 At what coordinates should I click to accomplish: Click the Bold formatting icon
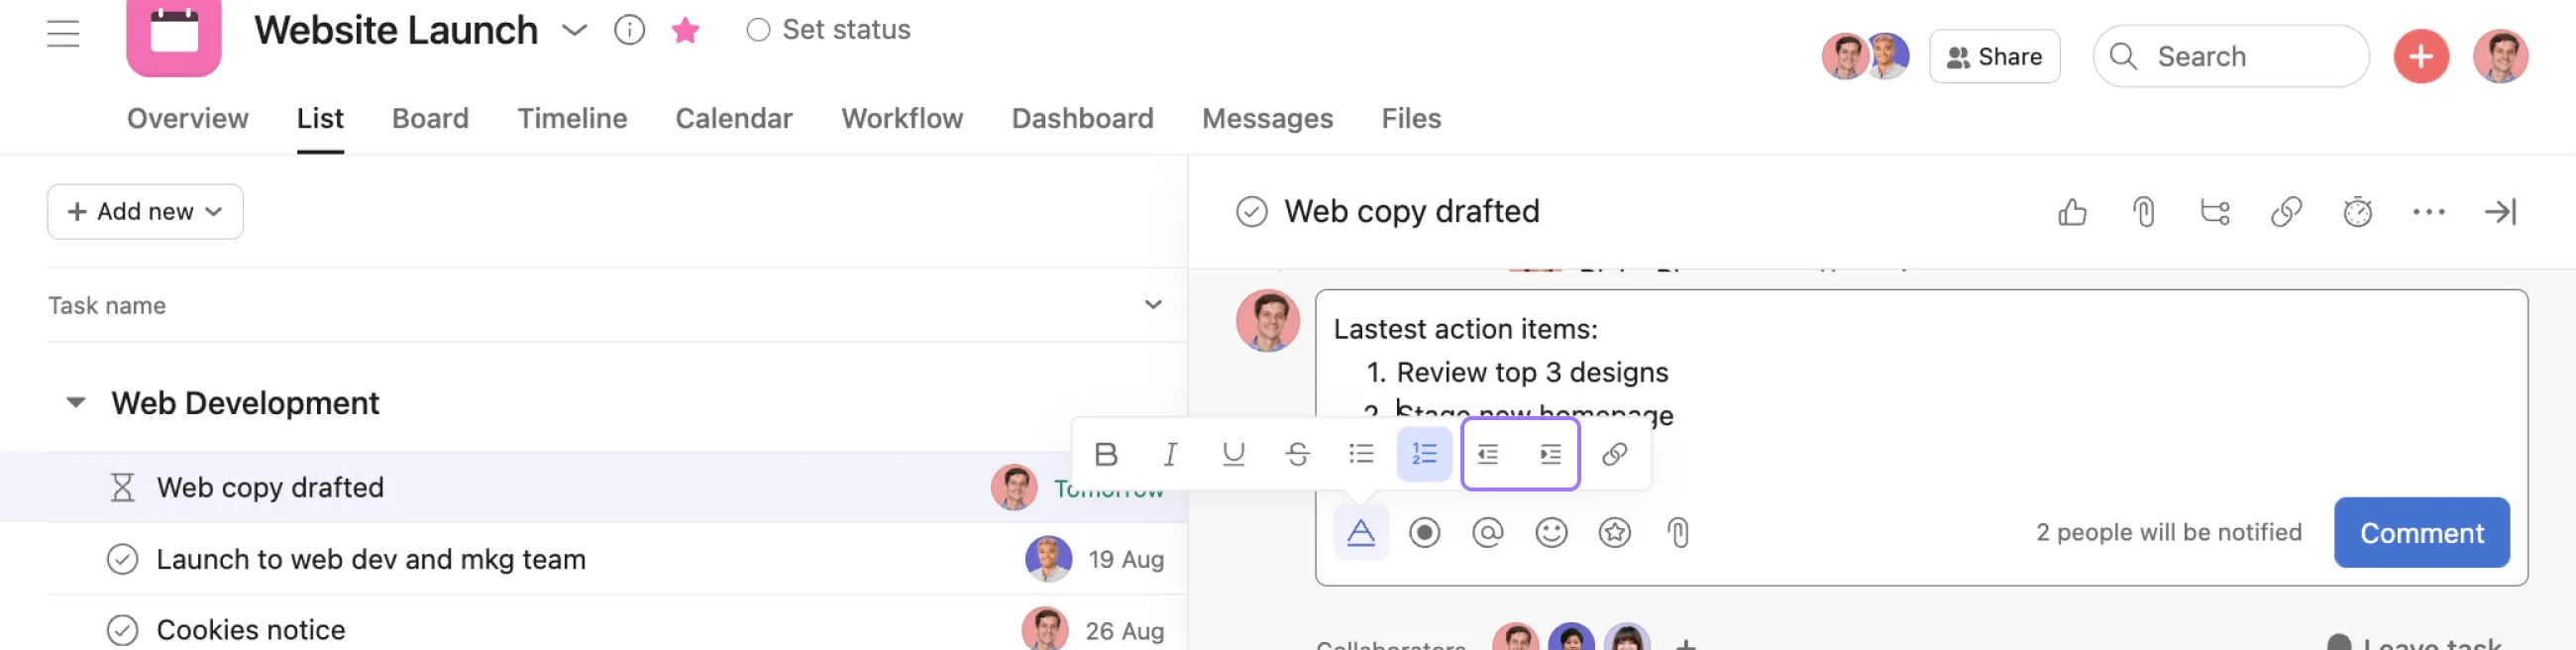tap(1105, 455)
